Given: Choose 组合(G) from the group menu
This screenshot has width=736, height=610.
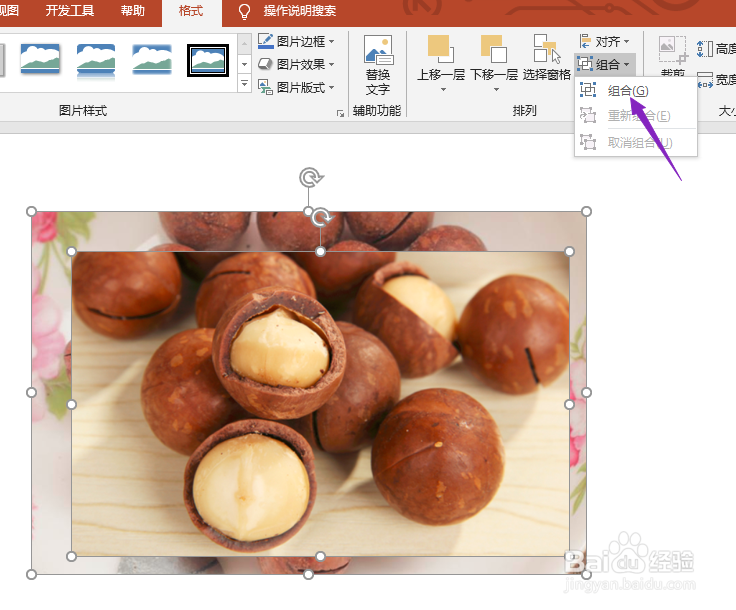Looking at the screenshot, I should (636, 90).
